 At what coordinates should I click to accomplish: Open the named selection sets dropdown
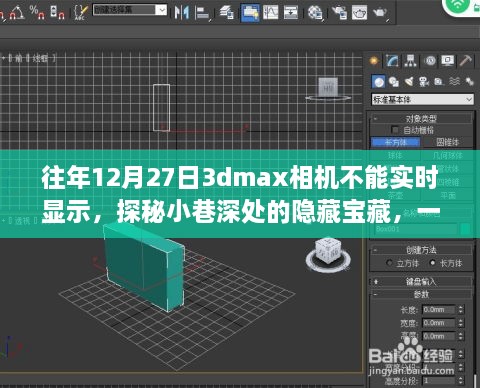pyautogui.click(x=129, y=10)
